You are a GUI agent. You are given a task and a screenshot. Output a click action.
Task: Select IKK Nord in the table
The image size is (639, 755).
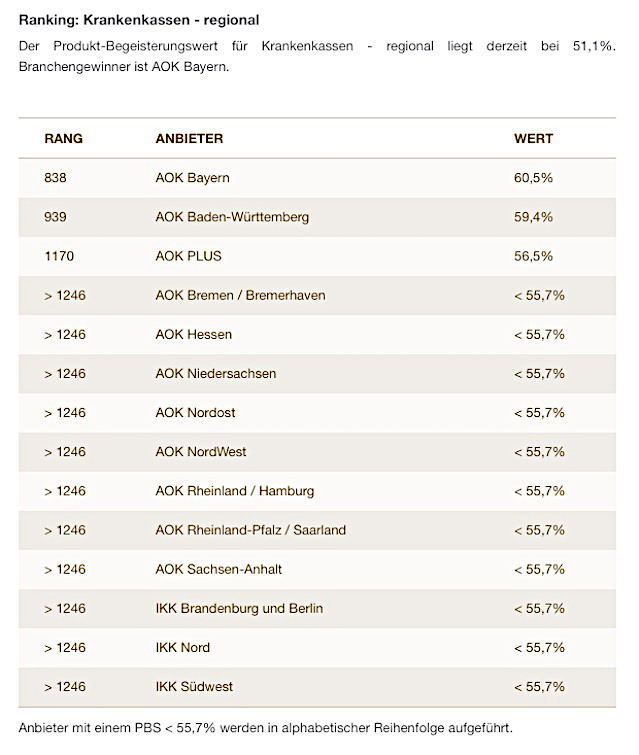[x=182, y=647]
